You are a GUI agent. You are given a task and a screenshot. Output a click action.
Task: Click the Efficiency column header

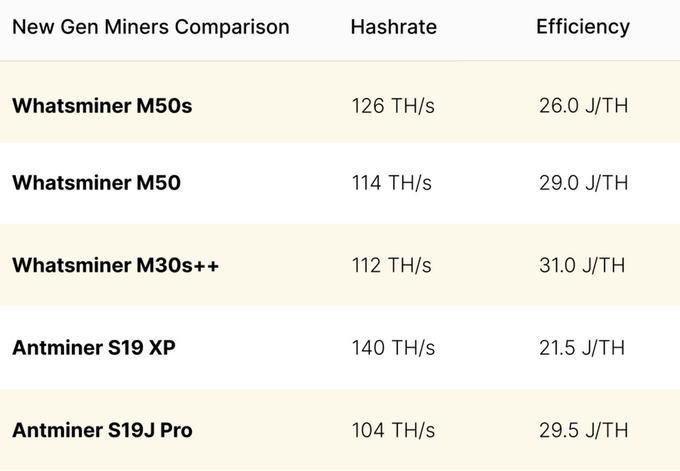[583, 27]
